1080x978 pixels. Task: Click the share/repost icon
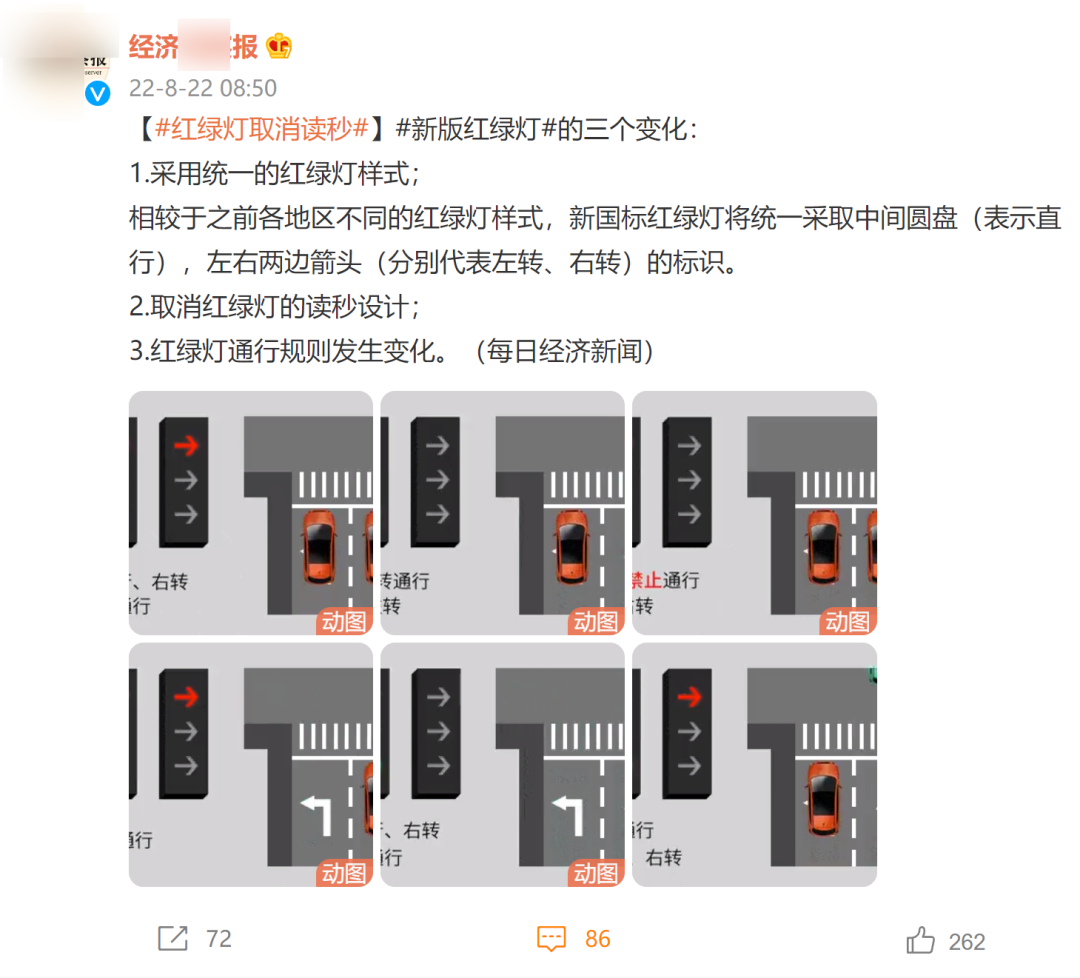click(x=173, y=938)
